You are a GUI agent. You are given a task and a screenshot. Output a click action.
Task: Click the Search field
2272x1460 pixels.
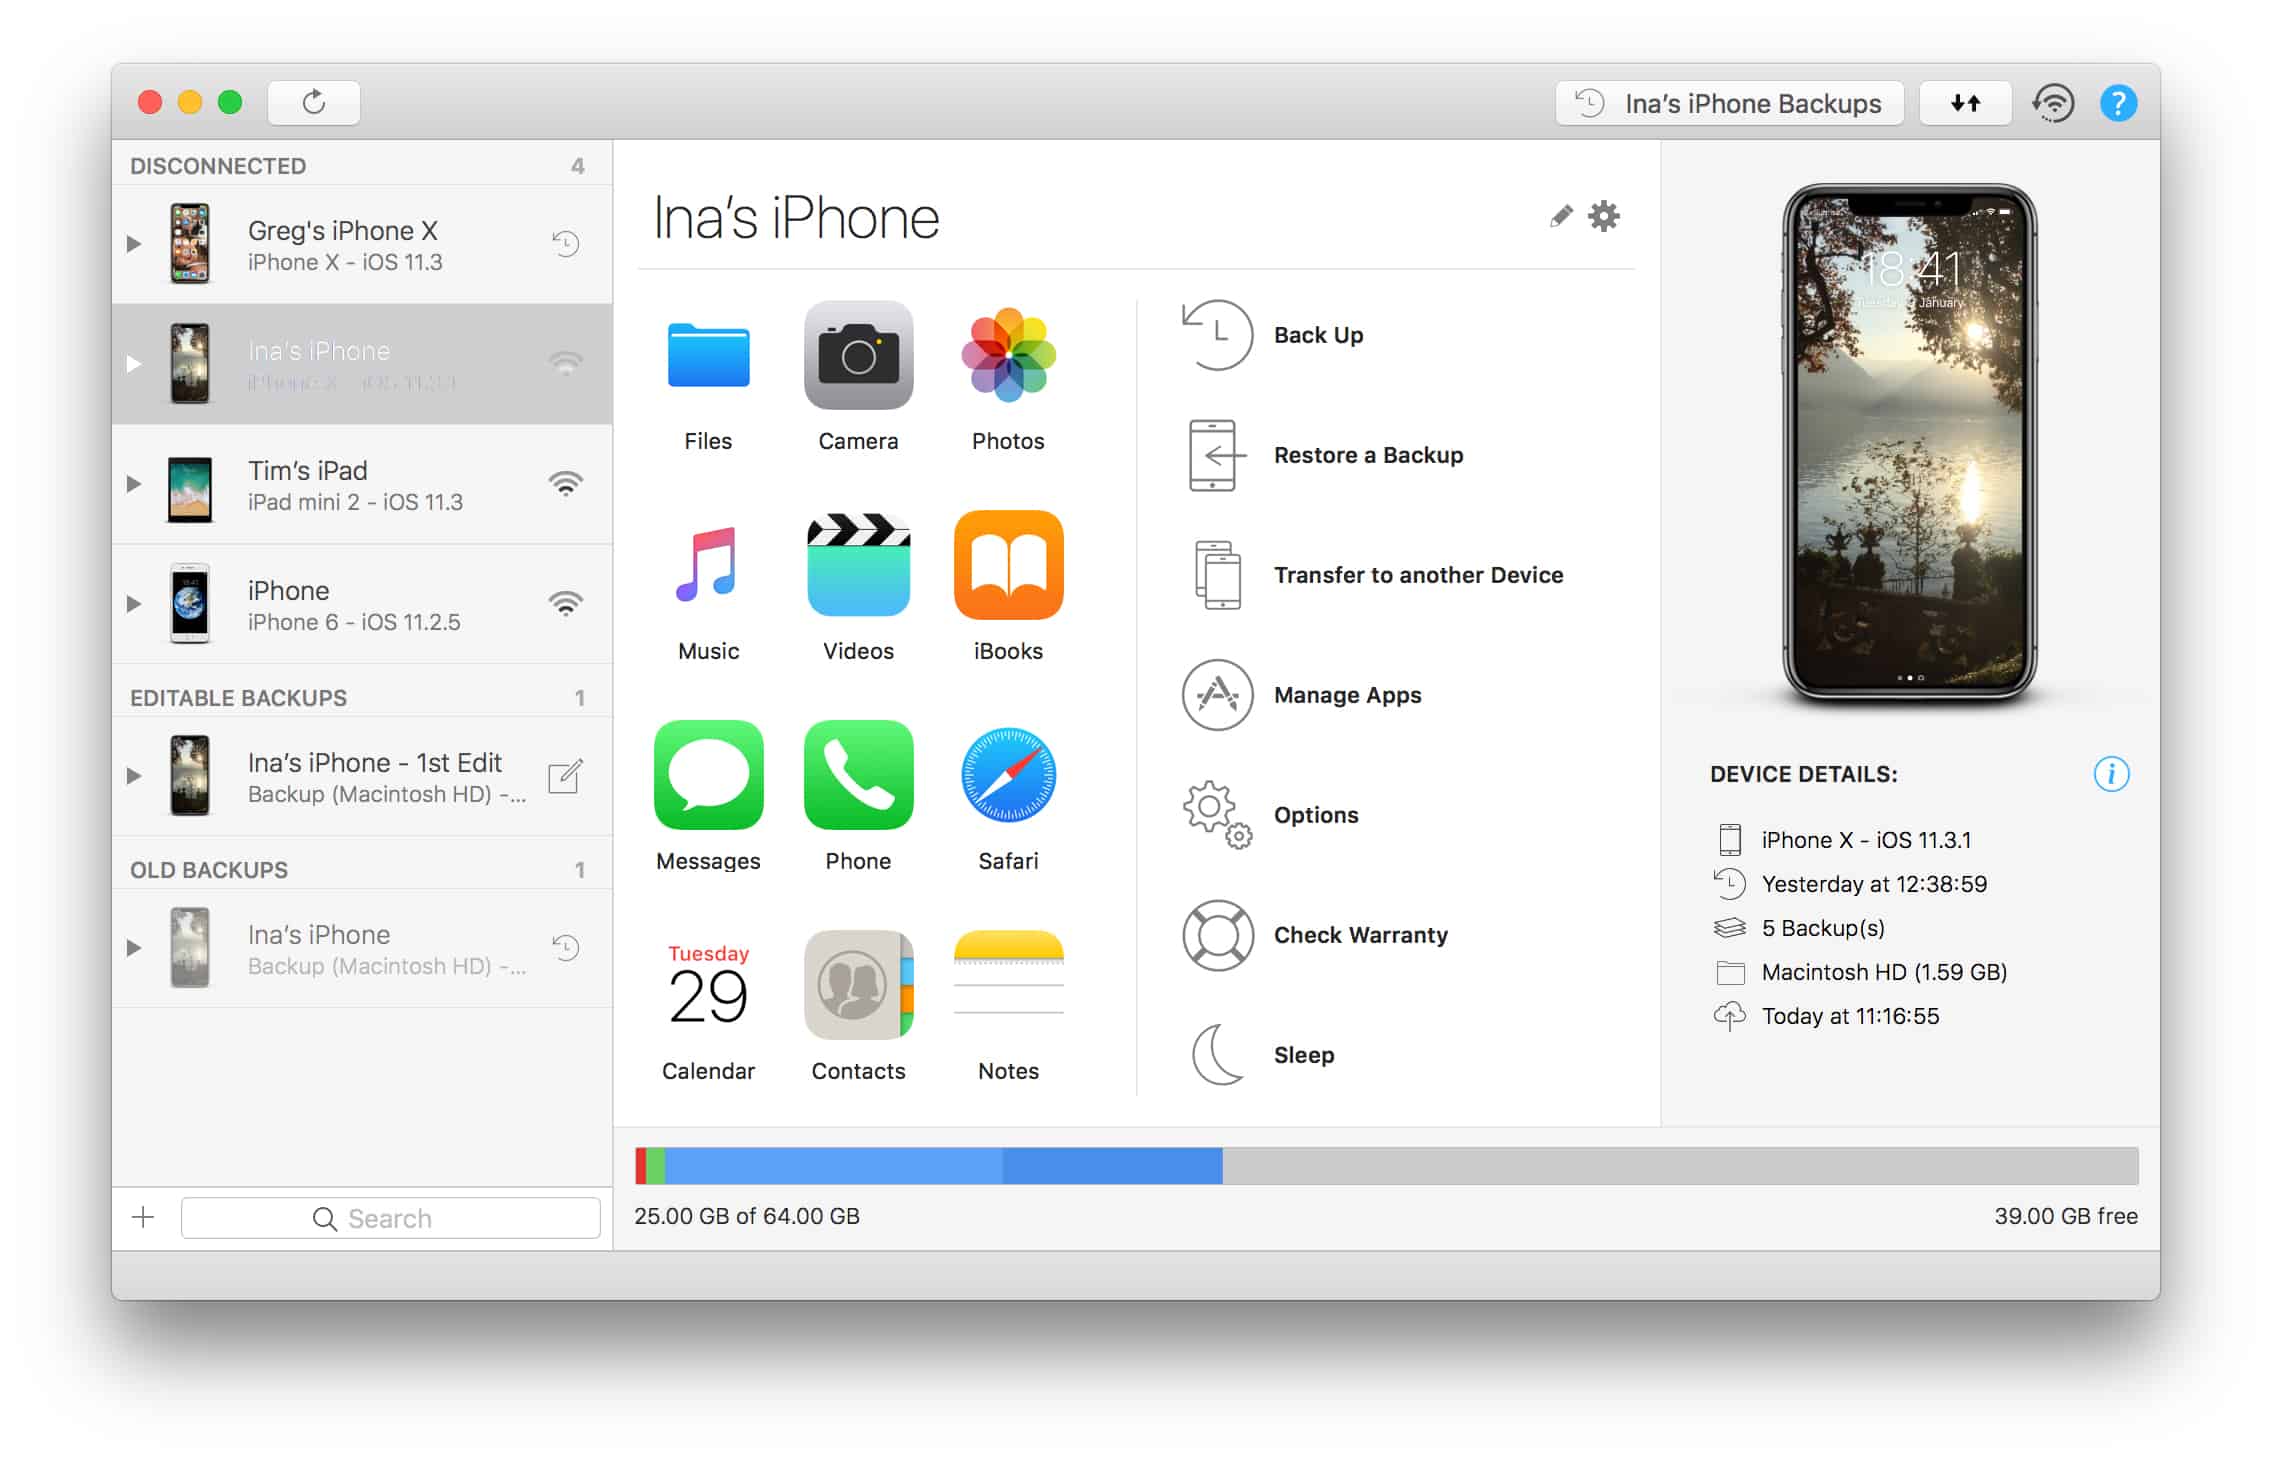coord(390,1218)
